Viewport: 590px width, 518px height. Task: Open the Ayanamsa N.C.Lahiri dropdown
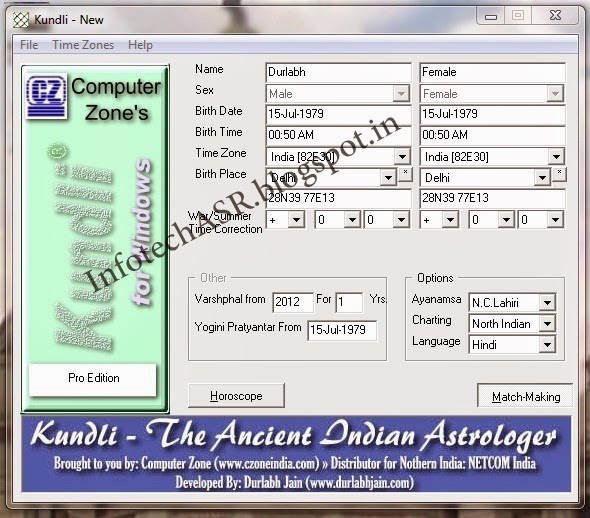point(547,302)
